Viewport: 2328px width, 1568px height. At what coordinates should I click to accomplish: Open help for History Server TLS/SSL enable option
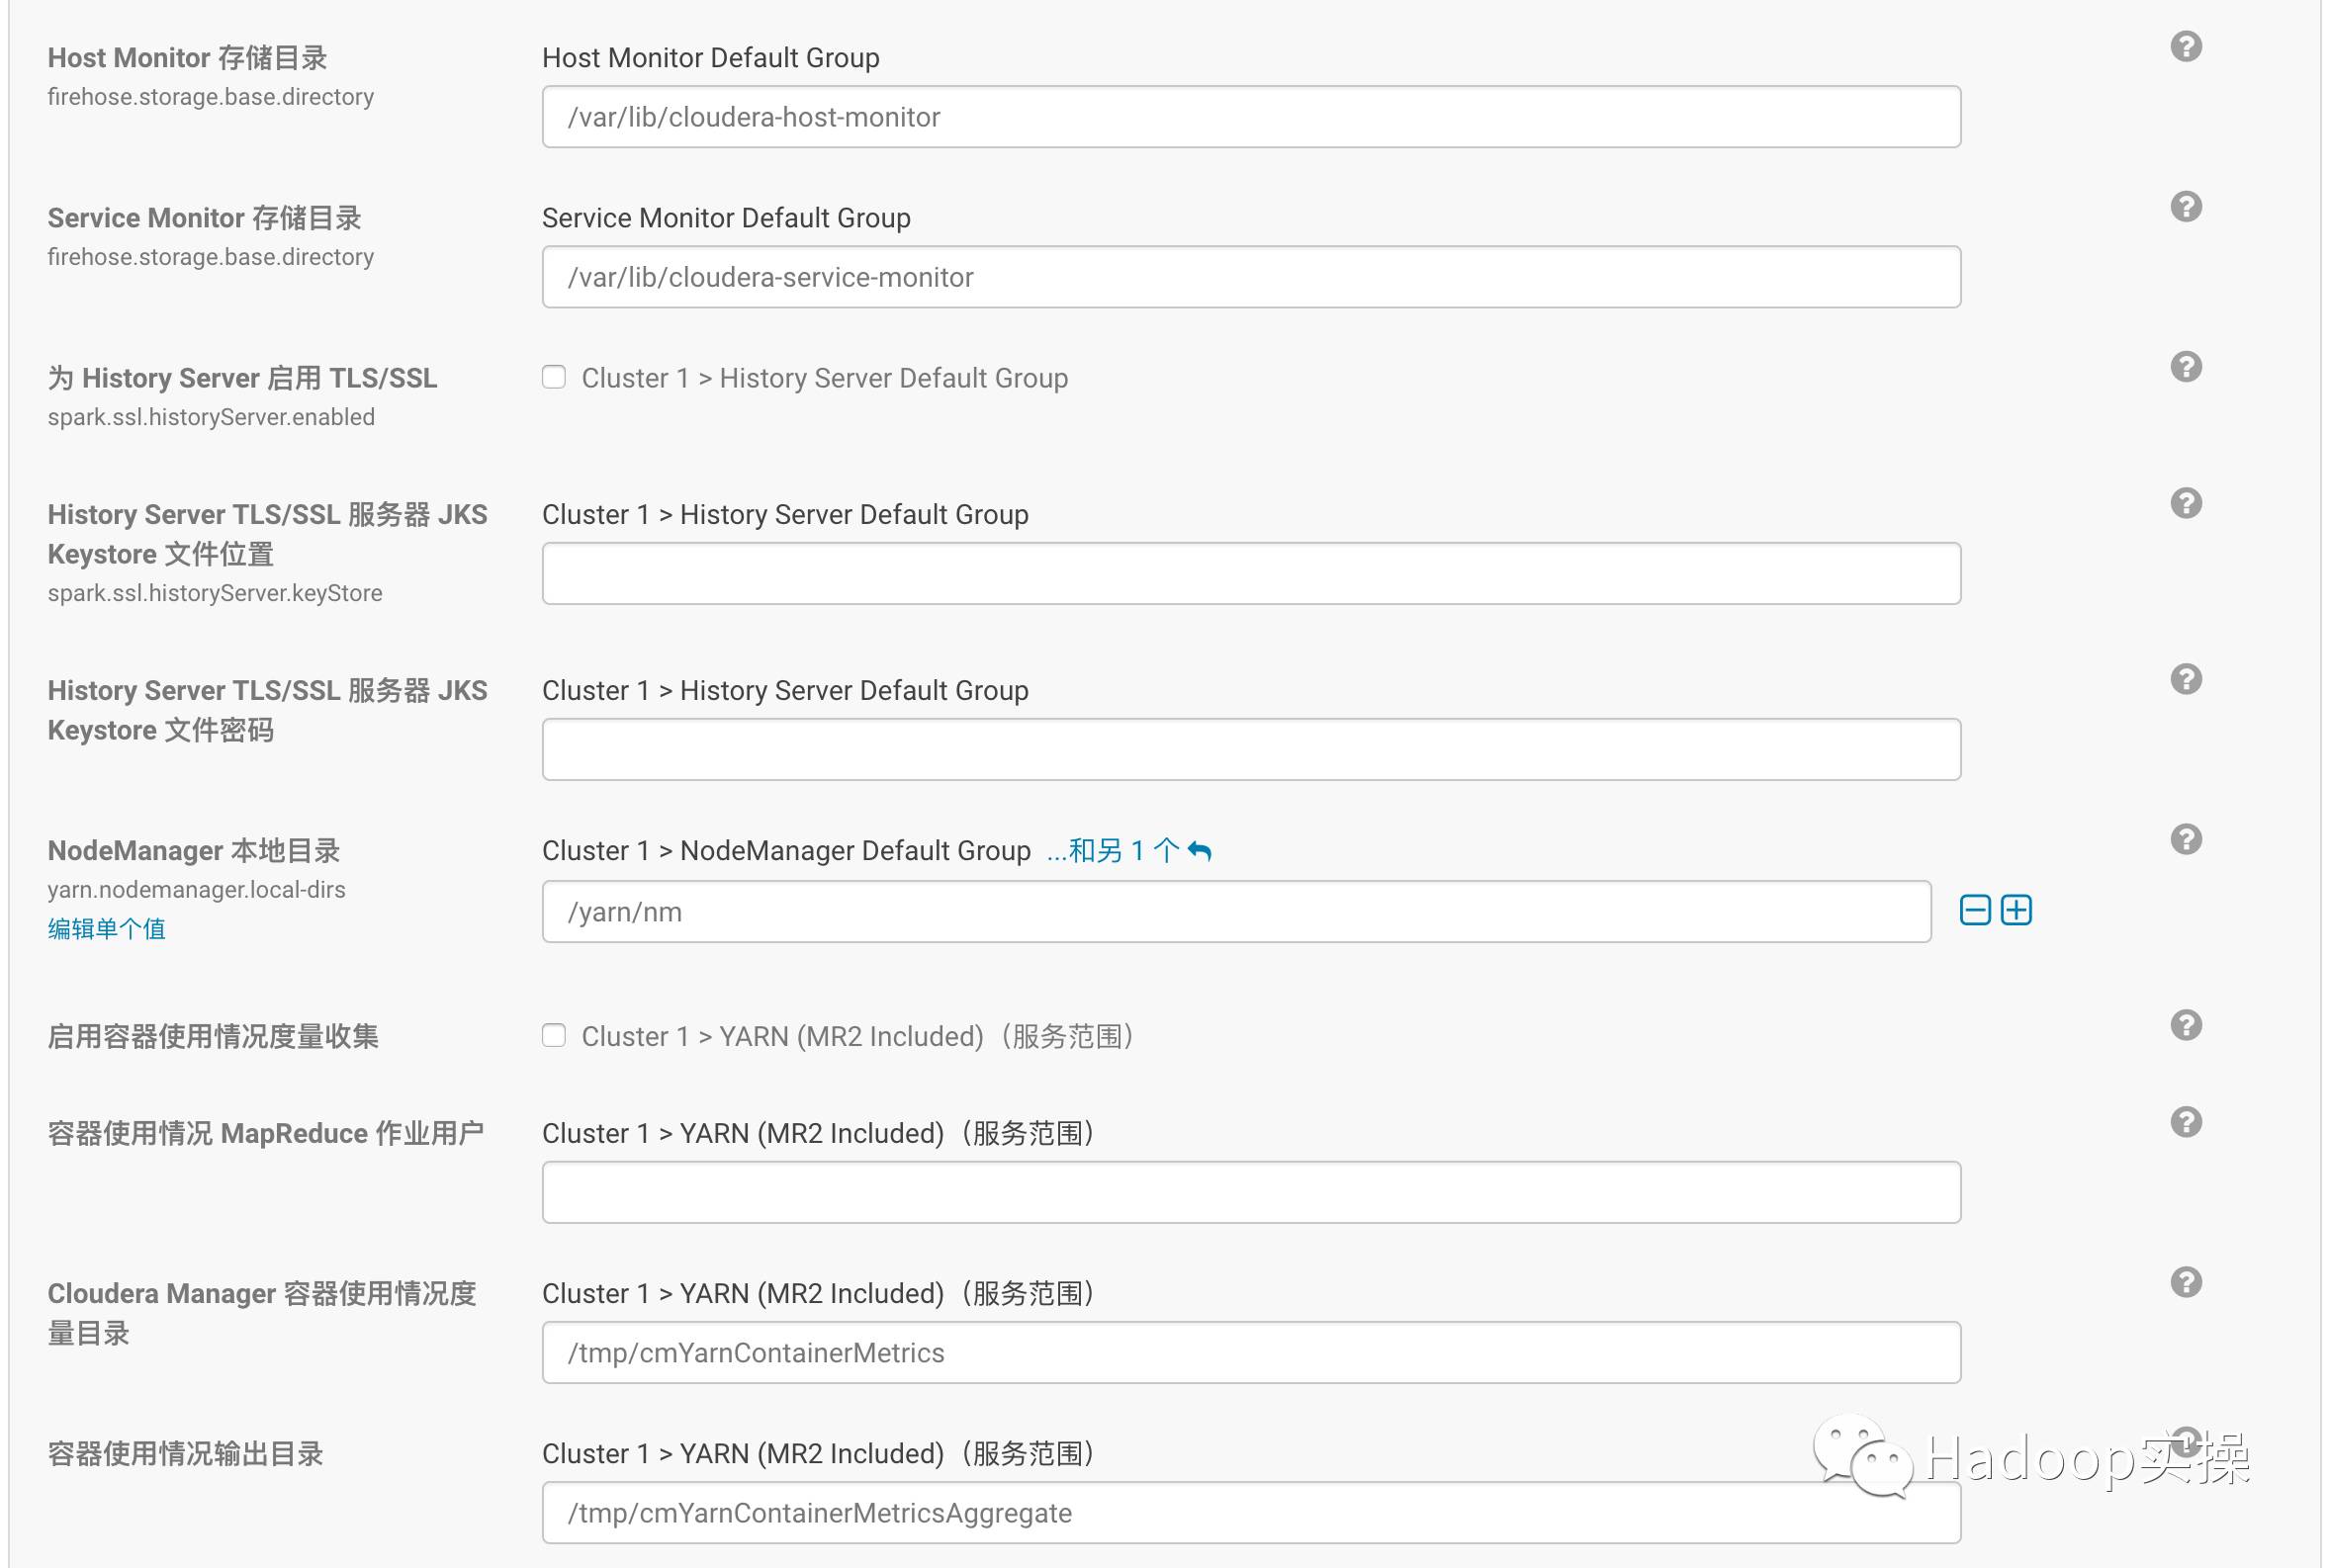[2186, 367]
